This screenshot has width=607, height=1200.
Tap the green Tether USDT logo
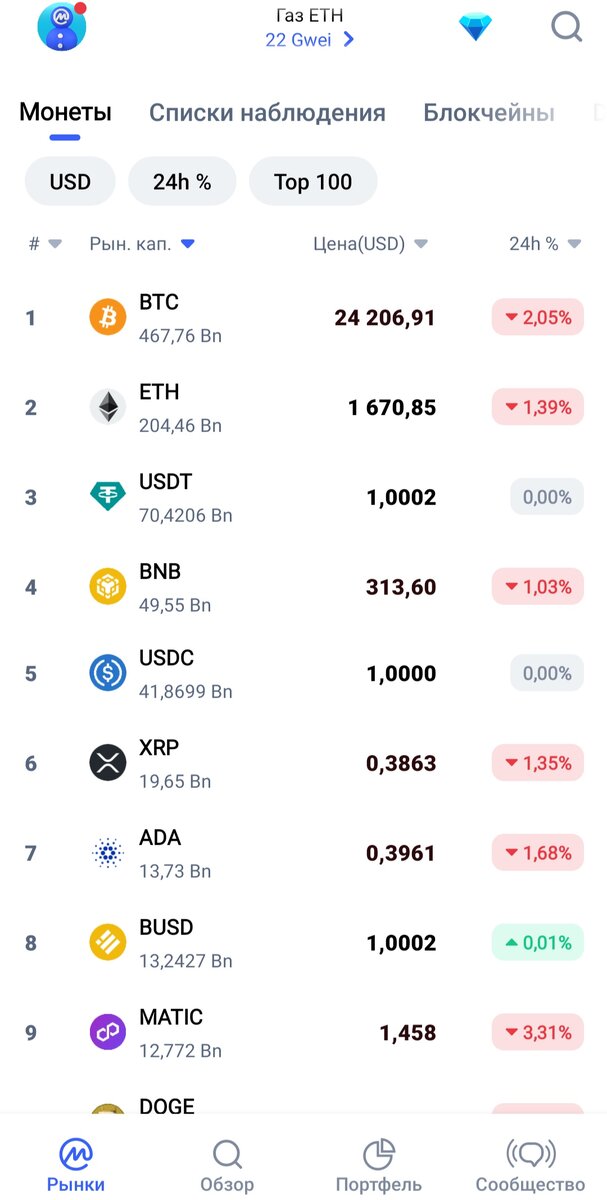point(108,497)
